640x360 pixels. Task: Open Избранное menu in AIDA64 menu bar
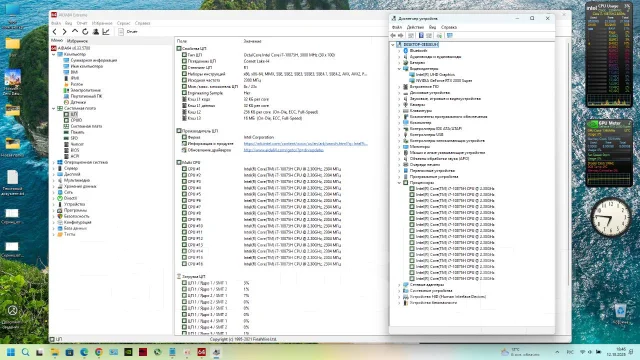[x=102, y=23]
